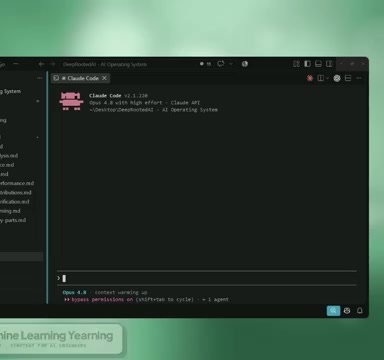Open the notifications bell
Viewport: 384px width, 360px height.
click(x=360, y=311)
